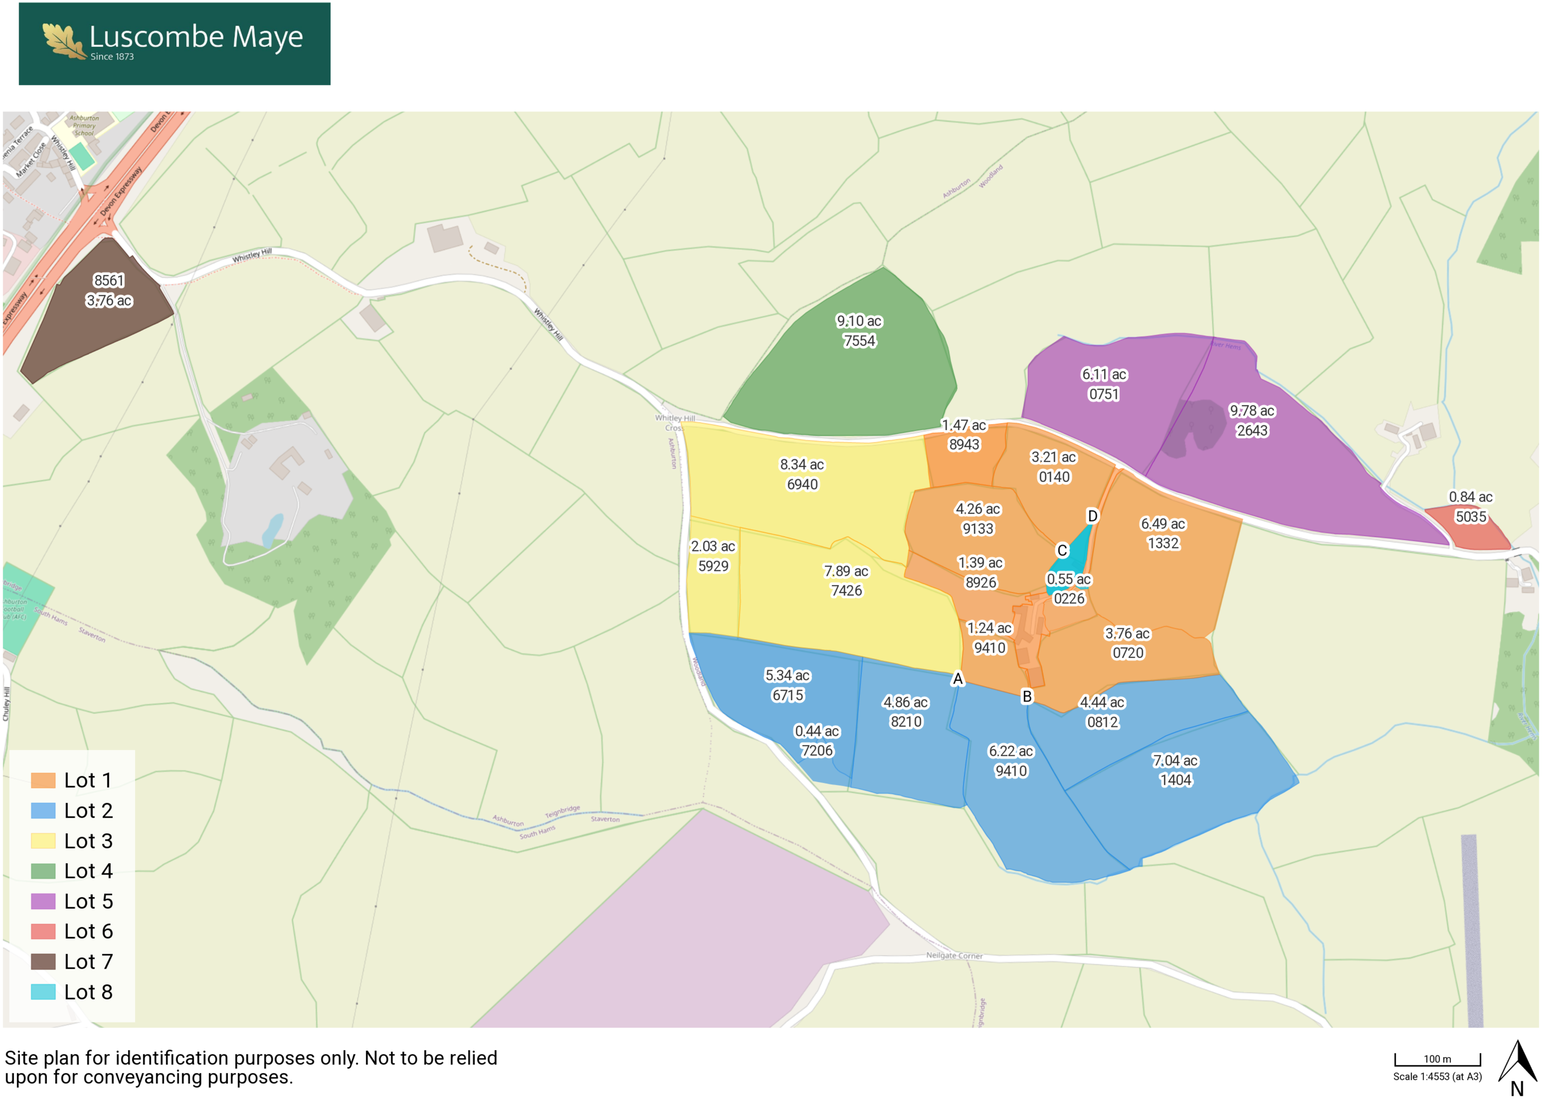The width and height of the screenshot is (1542, 1099).
Task: Select the Lot 4 legend label
Action: click(x=88, y=871)
